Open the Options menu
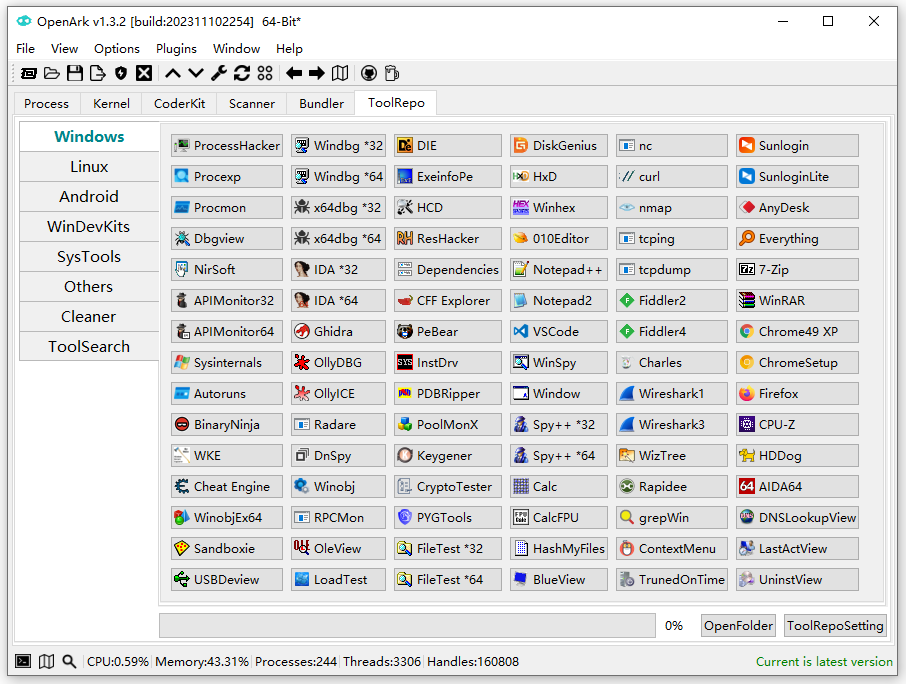Image resolution: width=906 pixels, height=684 pixels. (117, 49)
